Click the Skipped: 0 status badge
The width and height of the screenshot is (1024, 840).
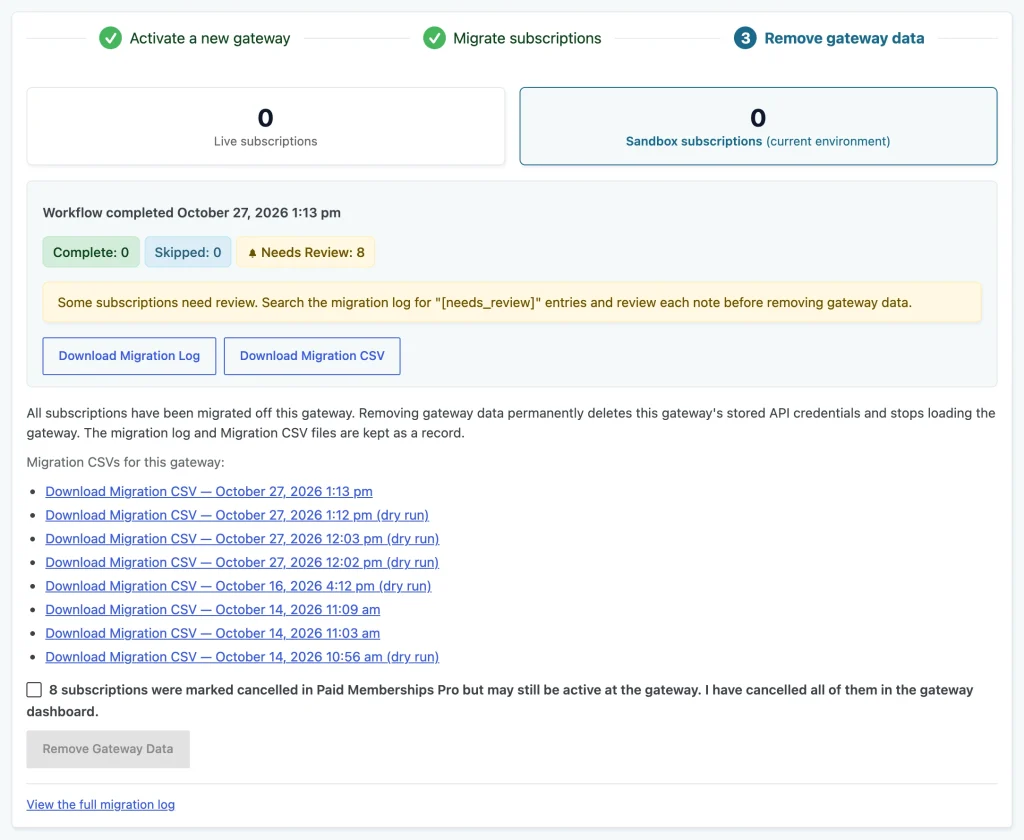[x=188, y=252]
